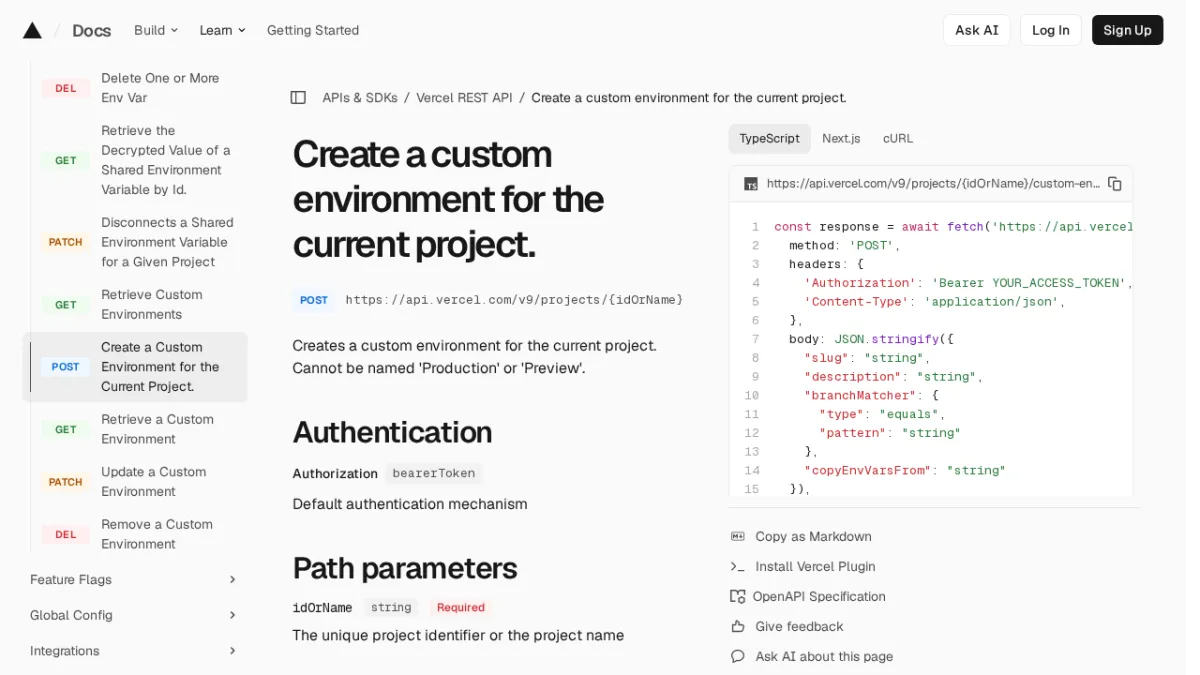Click the PATCH badge for Update a Custom Environment
1200x675 pixels.
(66, 482)
